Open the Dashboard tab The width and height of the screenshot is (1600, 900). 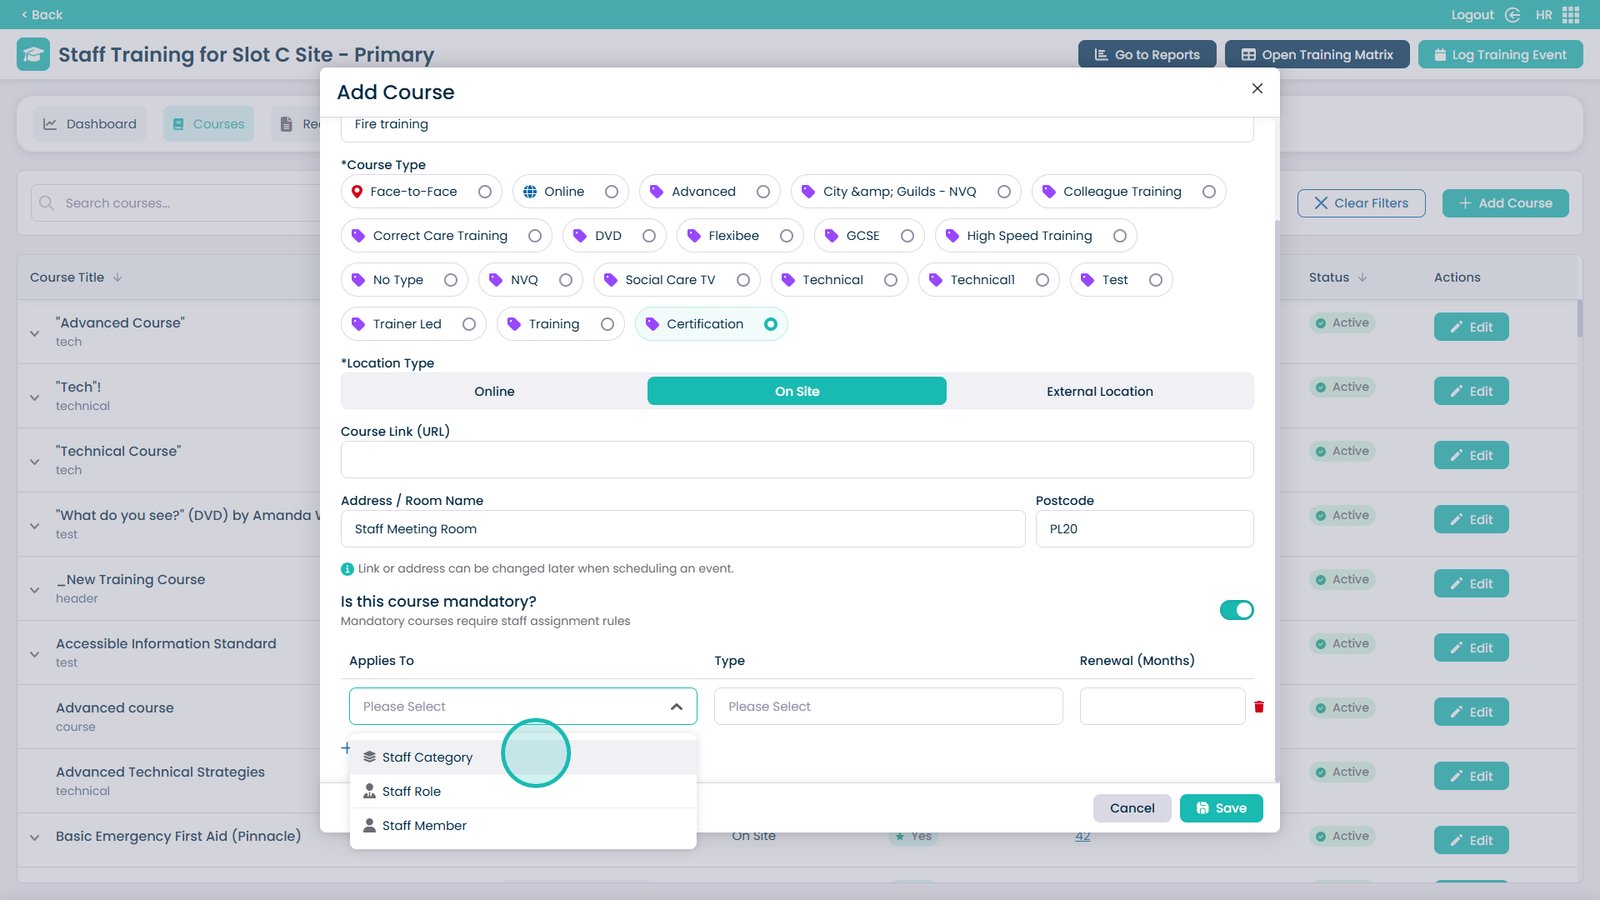click(x=90, y=124)
